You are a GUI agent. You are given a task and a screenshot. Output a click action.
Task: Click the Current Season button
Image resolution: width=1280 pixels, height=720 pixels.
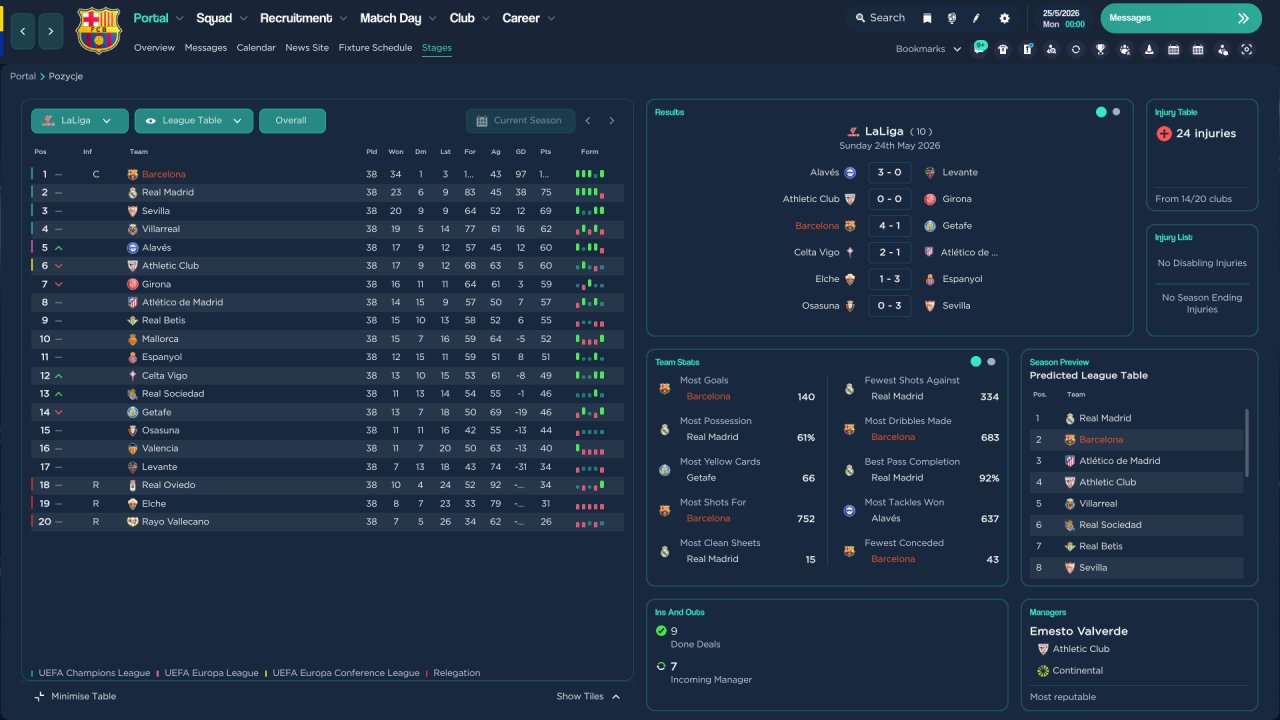[x=520, y=121]
